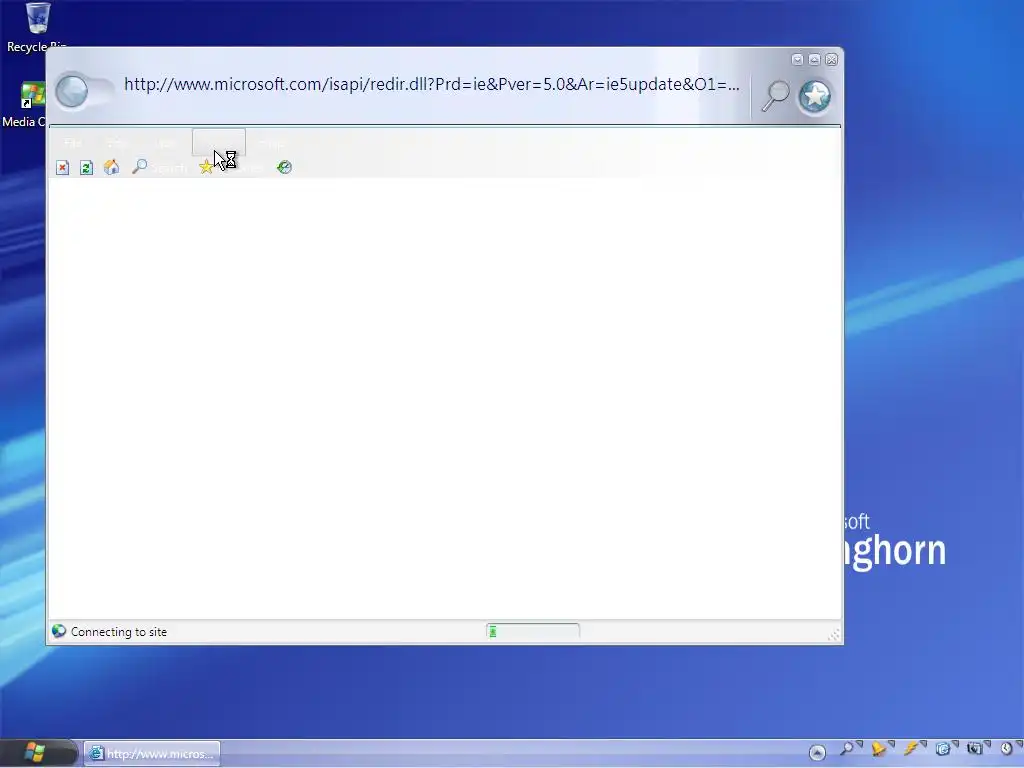The image size is (1024, 768).
Task: Open the dropdown arrow beside tray magnifier
Action: 859,744
